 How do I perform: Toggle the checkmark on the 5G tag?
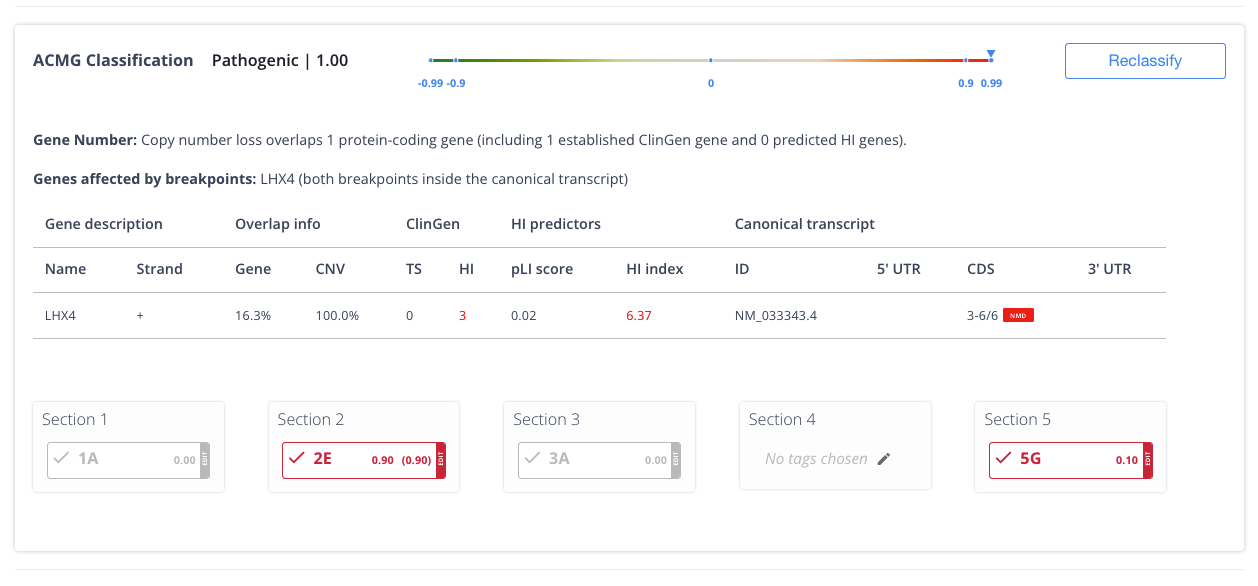(1003, 460)
